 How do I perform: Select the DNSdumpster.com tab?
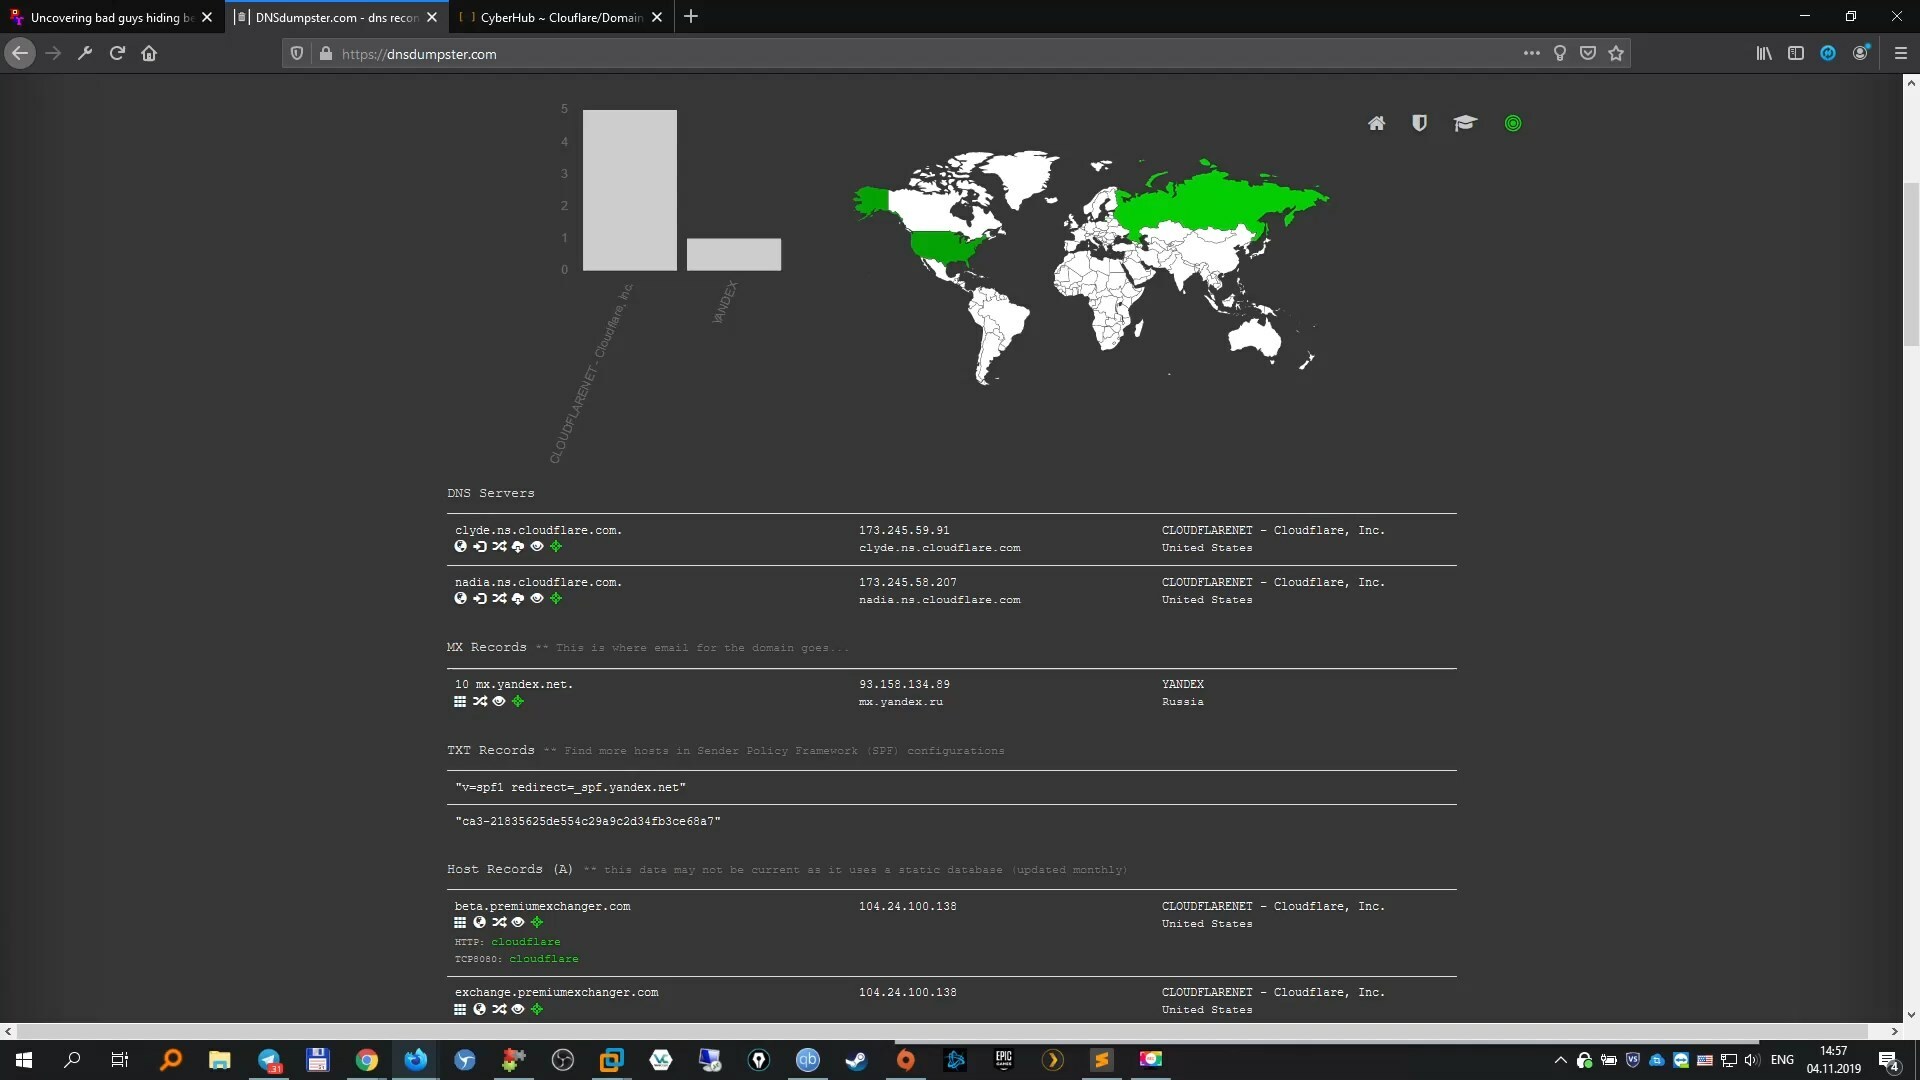[336, 17]
